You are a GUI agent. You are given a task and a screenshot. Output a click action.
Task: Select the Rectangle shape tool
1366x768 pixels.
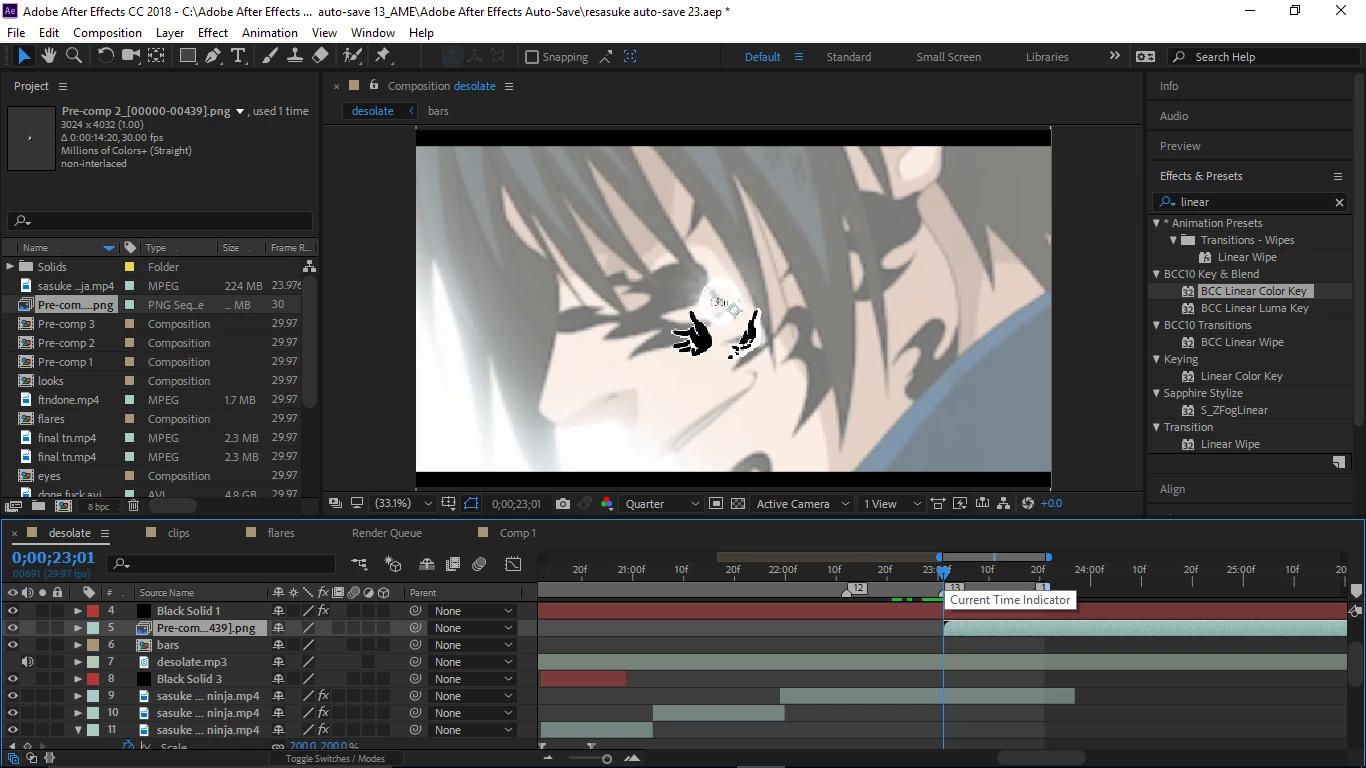187,56
